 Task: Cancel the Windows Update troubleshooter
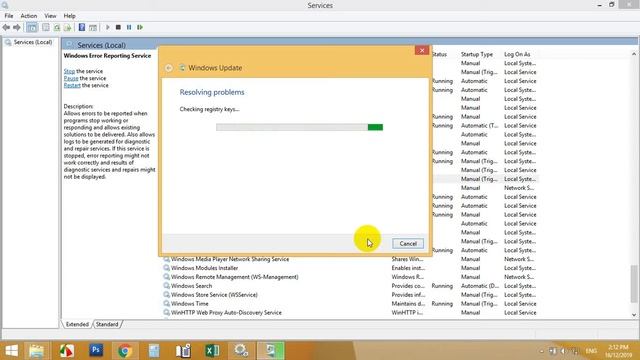[x=408, y=244]
